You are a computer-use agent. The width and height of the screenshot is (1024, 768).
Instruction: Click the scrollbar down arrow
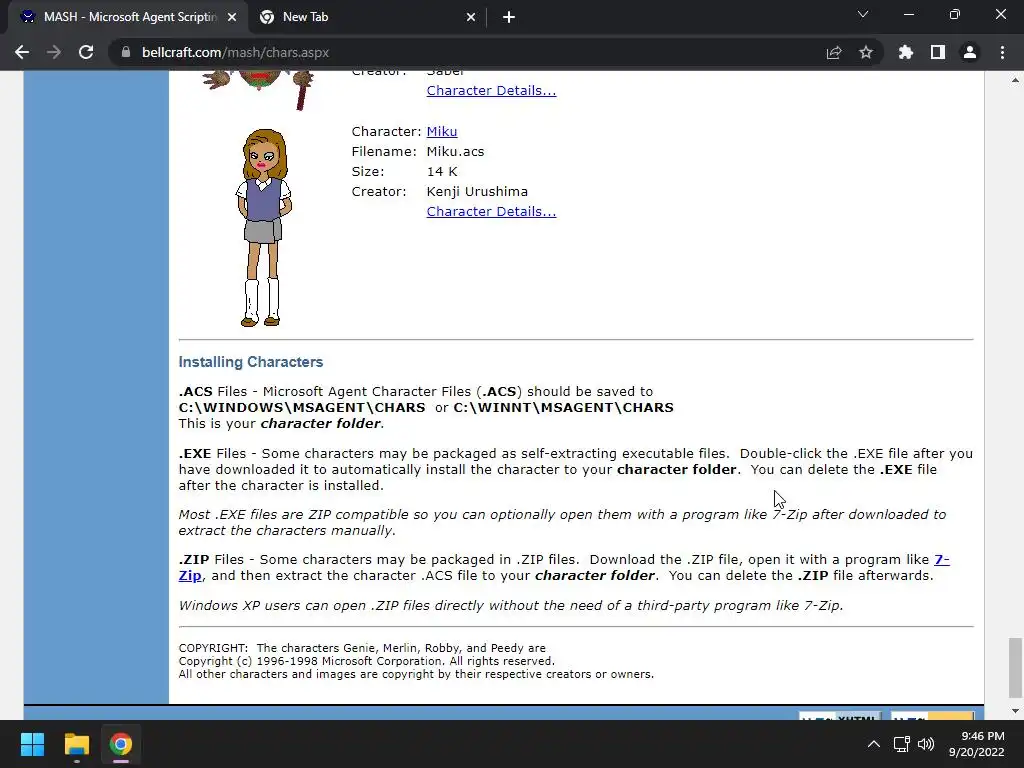click(x=1015, y=711)
